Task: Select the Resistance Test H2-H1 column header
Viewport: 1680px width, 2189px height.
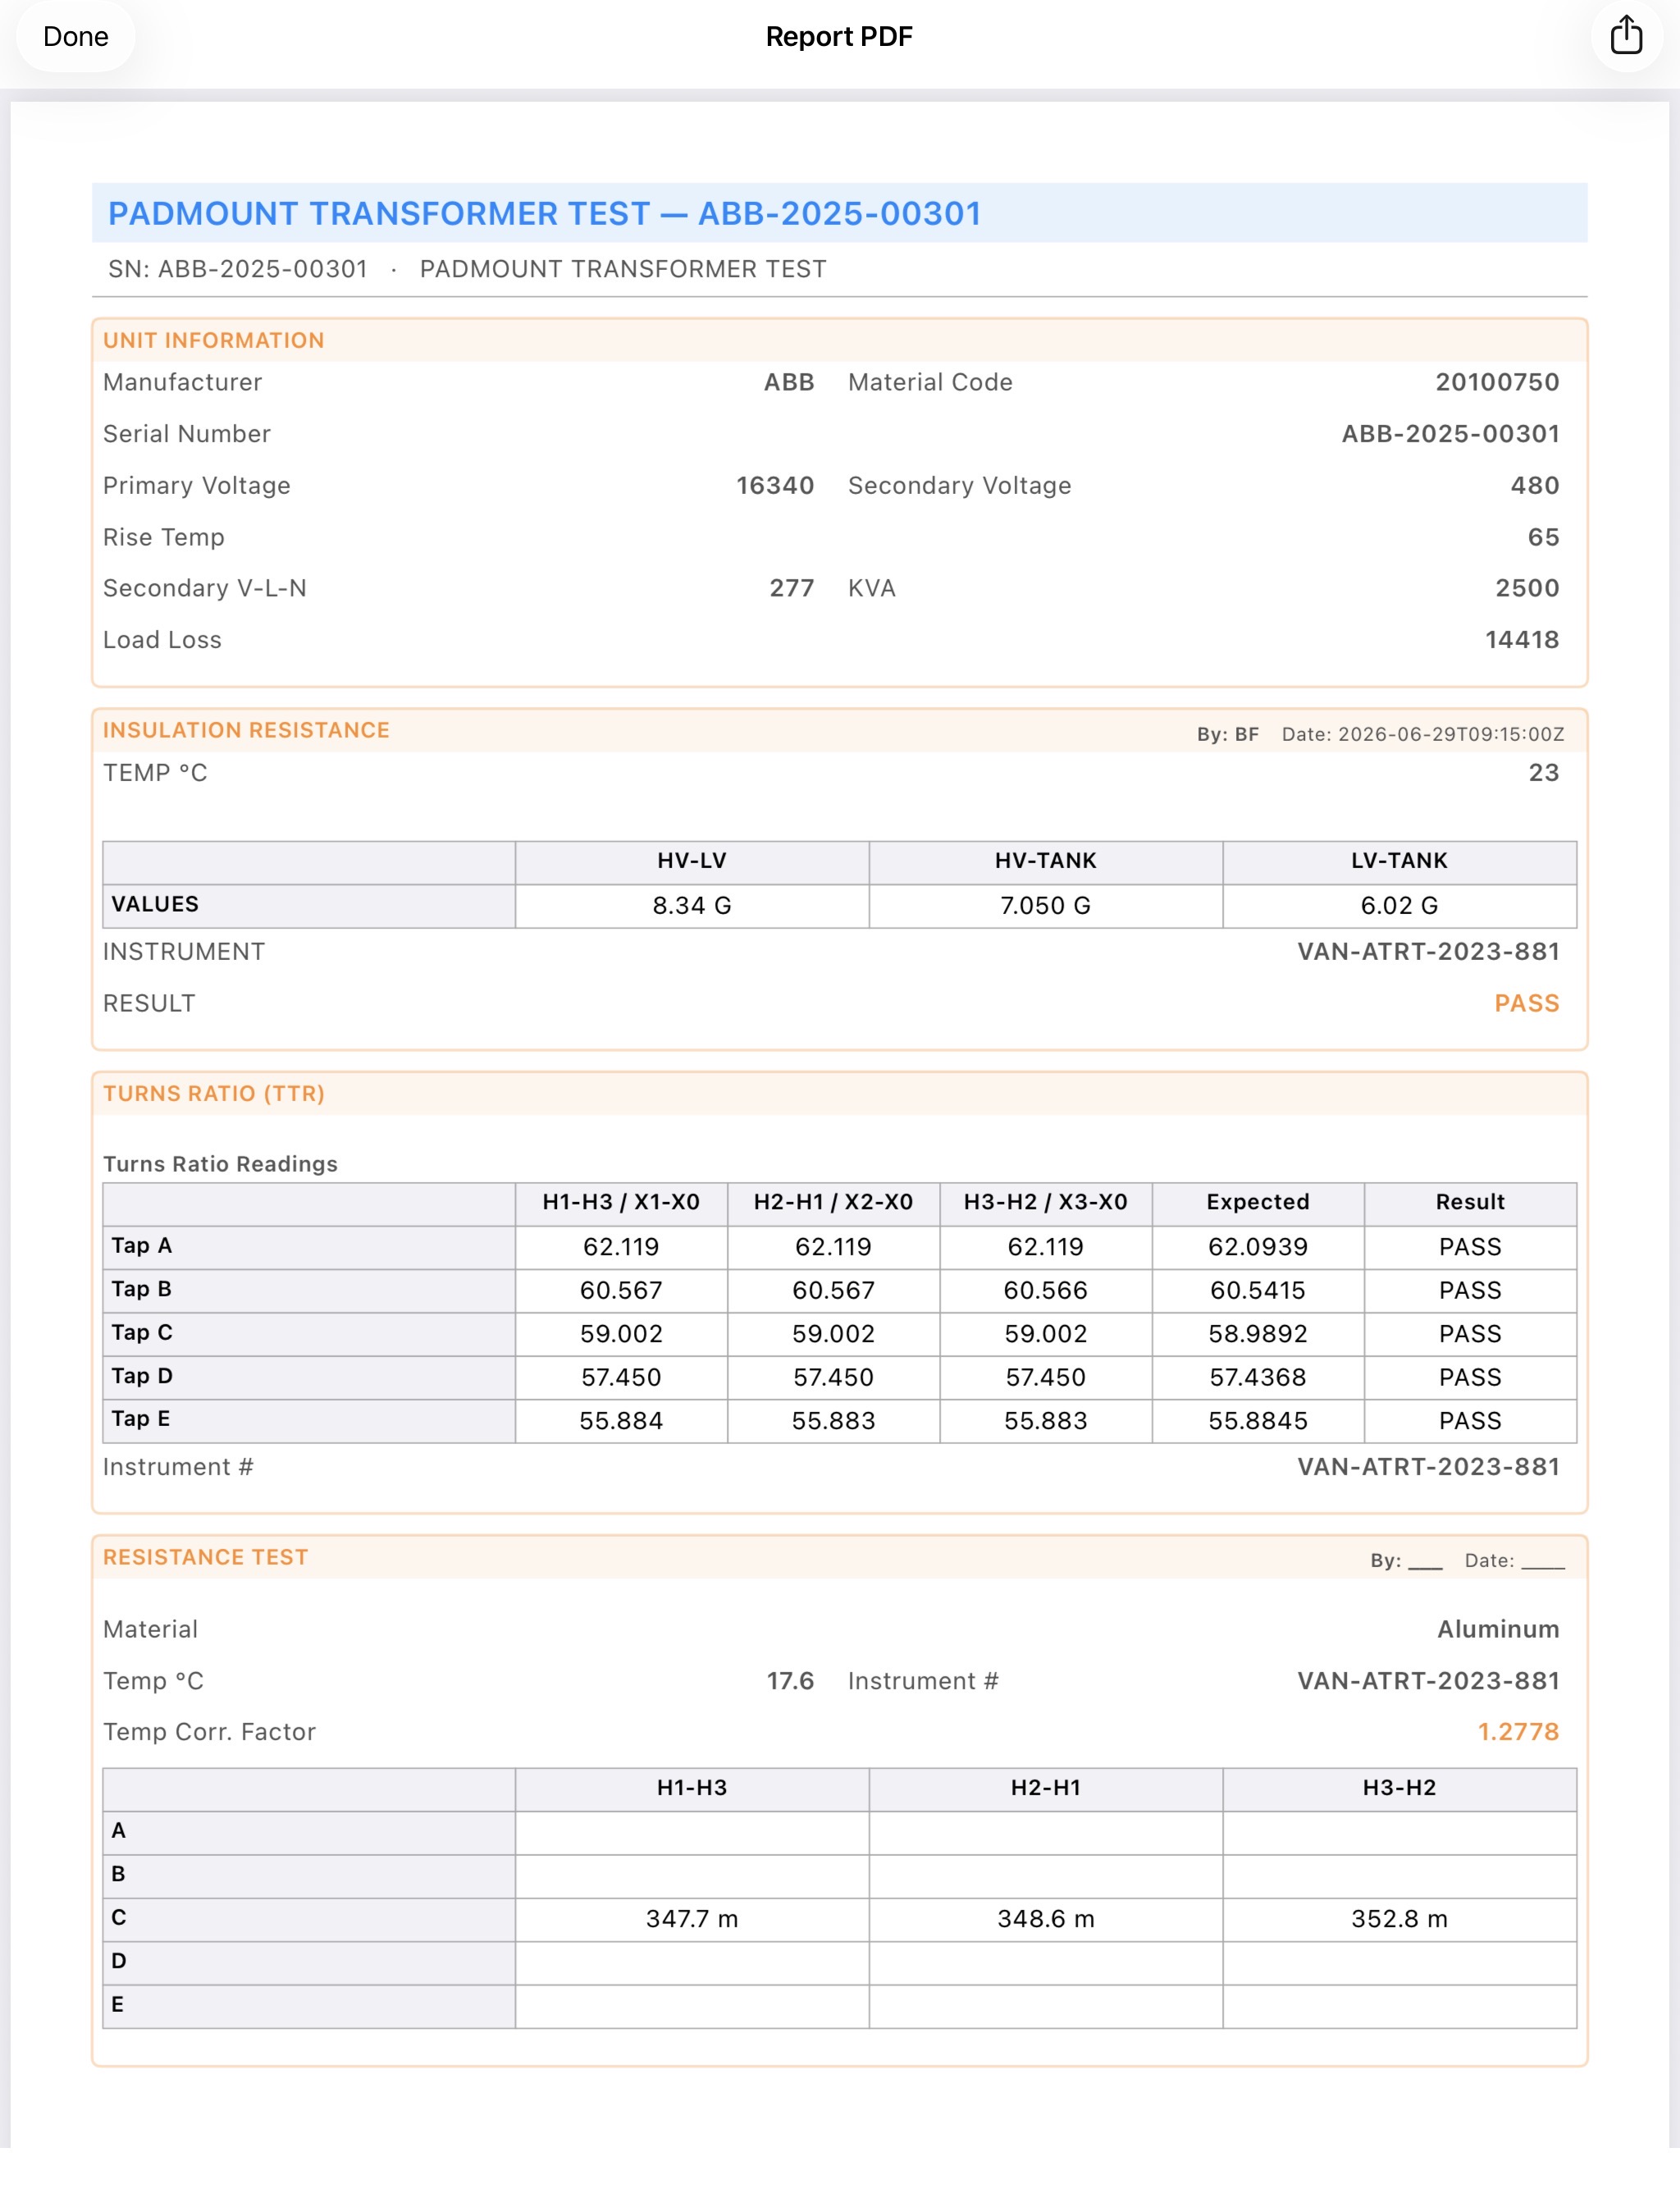Action: [x=1046, y=1788]
